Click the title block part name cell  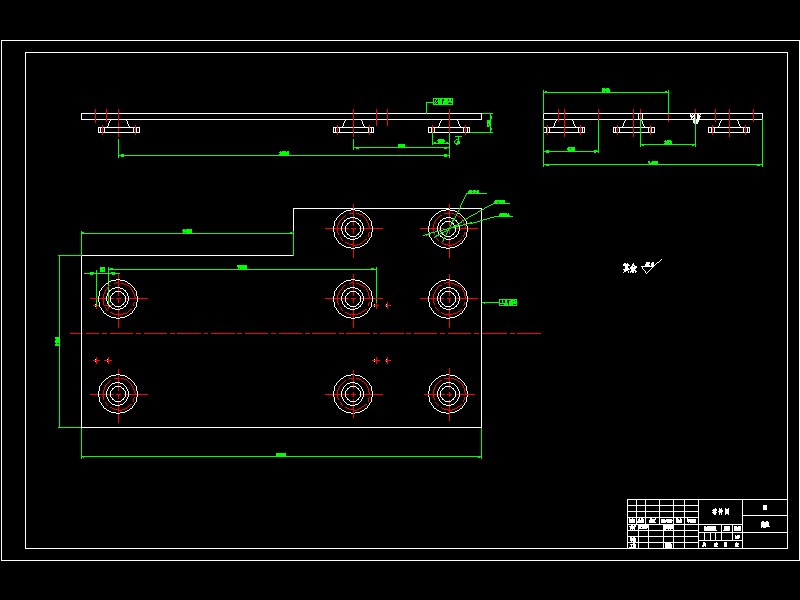coord(720,511)
